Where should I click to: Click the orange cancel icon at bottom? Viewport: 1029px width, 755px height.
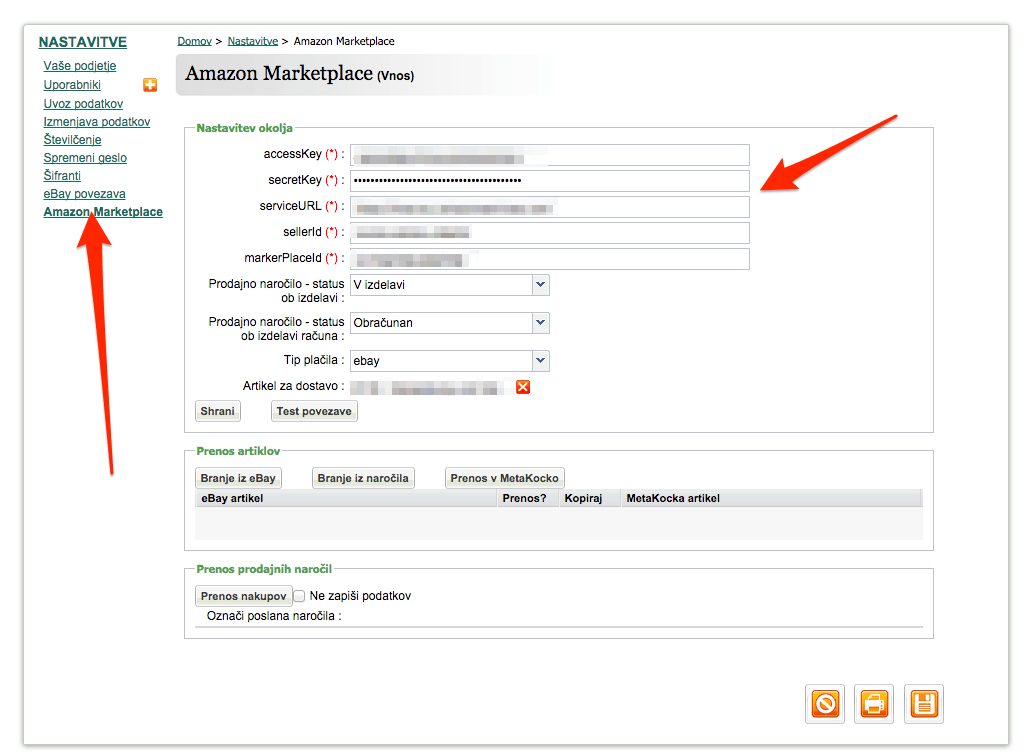pos(825,704)
